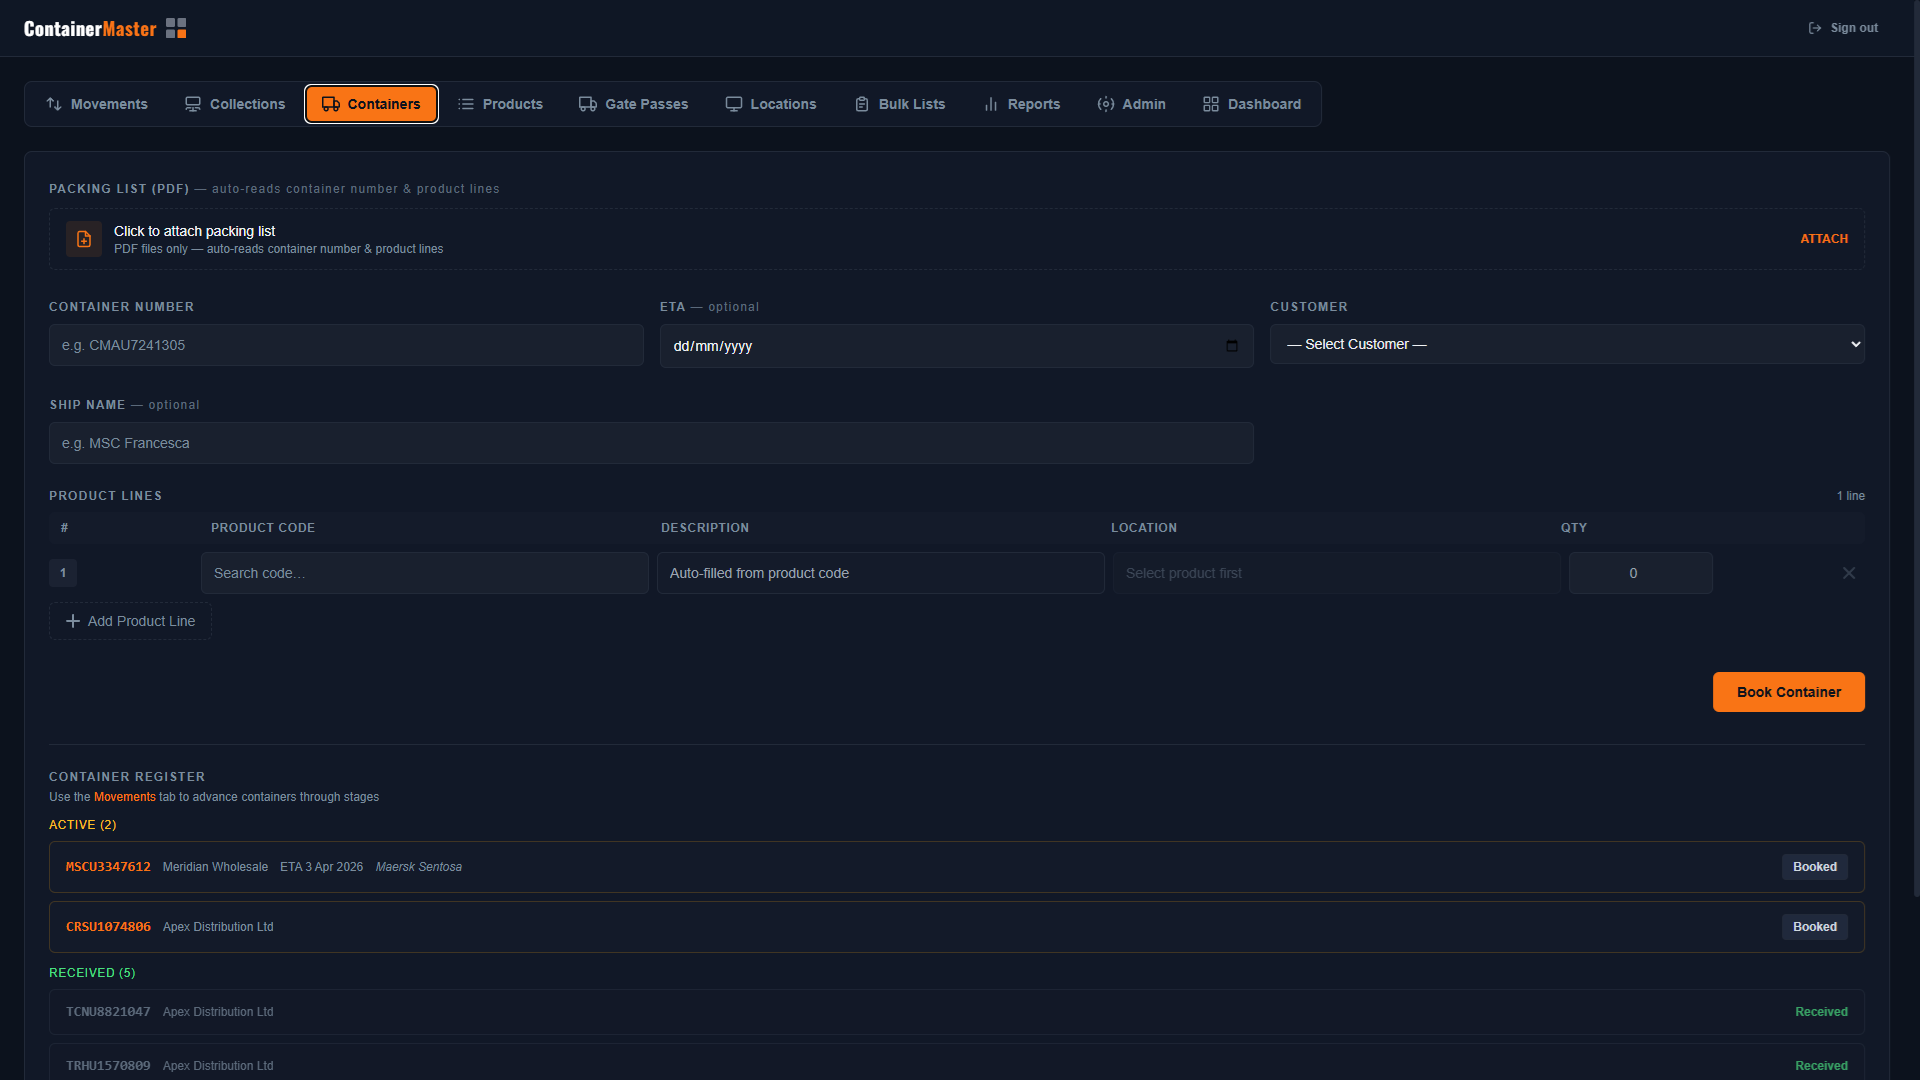This screenshot has width=1920, height=1080.
Task: Click the Sign out arrow icon
Action: pyautogui.click(x=1814, y=28)
